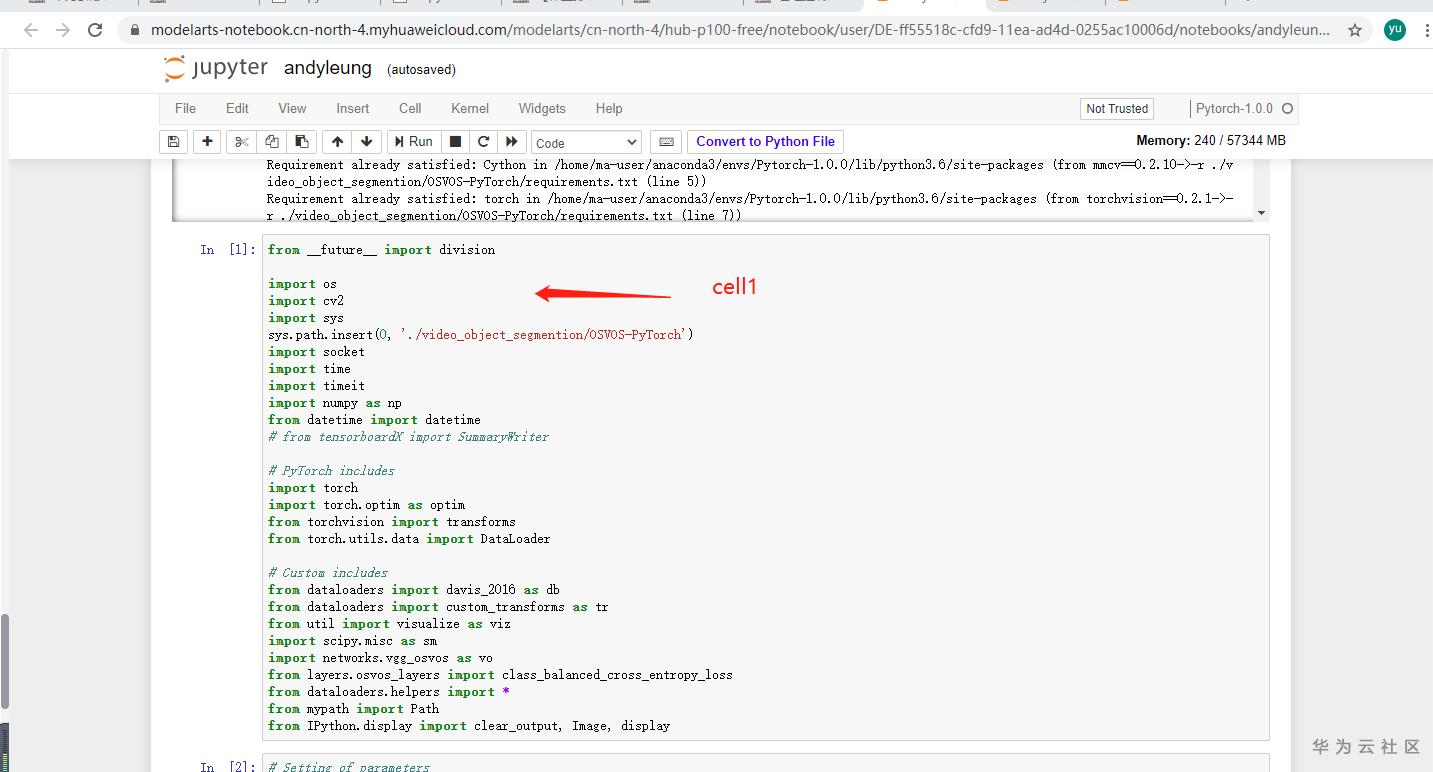Click the 'import torch.optim as optim' line
Image resolution: width=1433 pixels, height=772 pixels.
[366, 505]
